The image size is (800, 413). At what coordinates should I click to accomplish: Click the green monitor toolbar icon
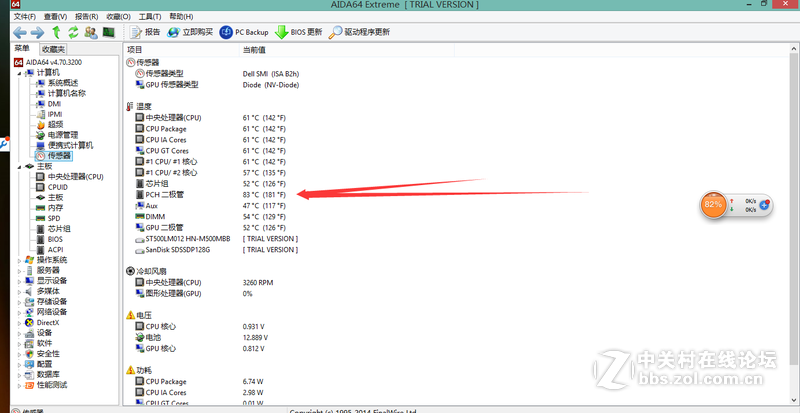click(x=109, y=33)
